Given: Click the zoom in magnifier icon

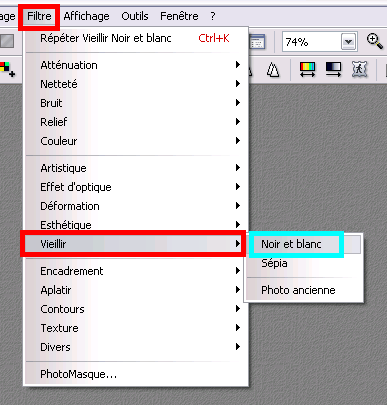Looking at the screenshot, I should [375, 41].
